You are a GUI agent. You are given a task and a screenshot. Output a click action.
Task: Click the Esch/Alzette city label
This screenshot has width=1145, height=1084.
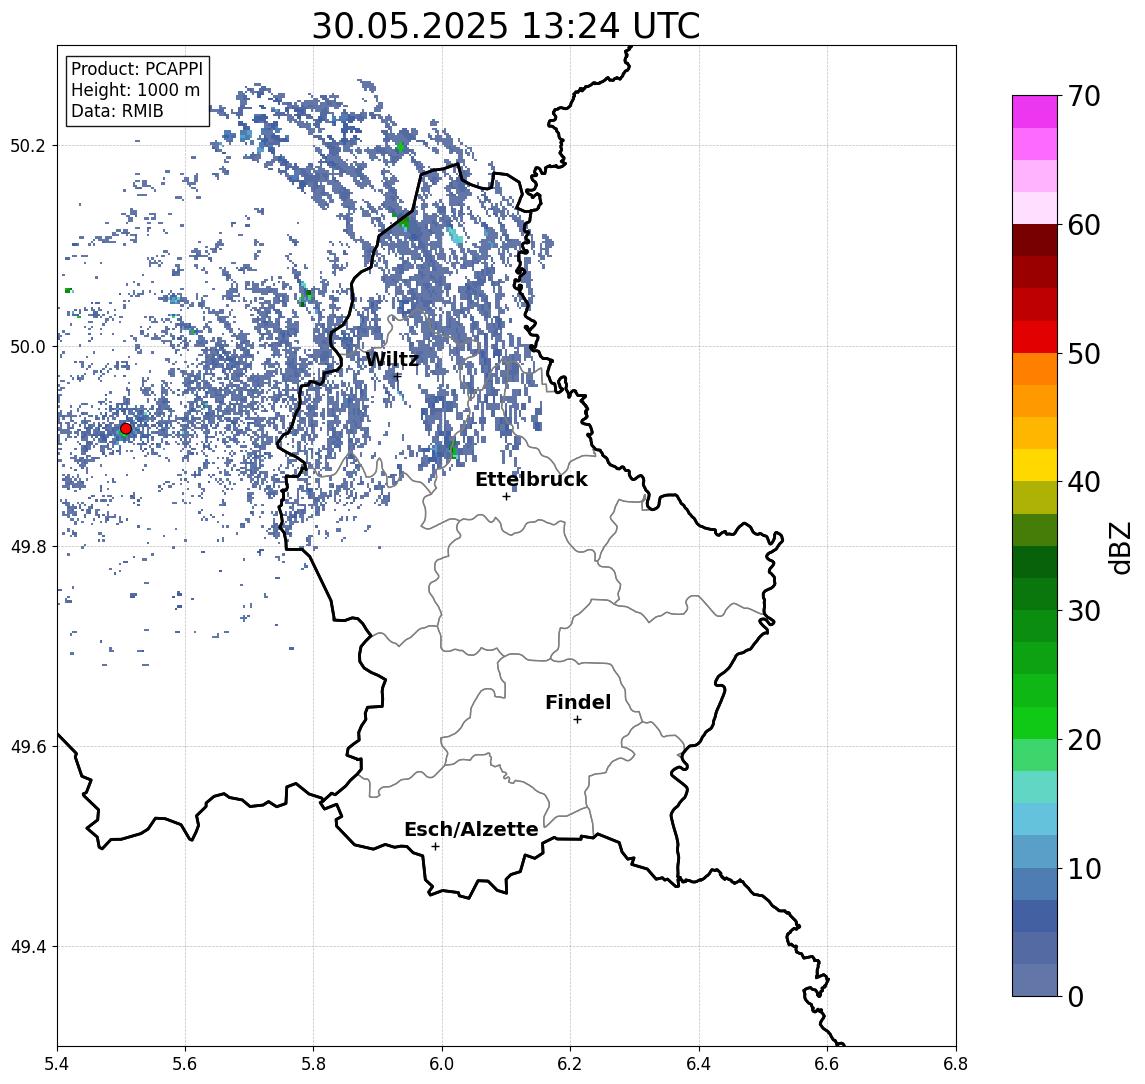[x=471, y=829]
